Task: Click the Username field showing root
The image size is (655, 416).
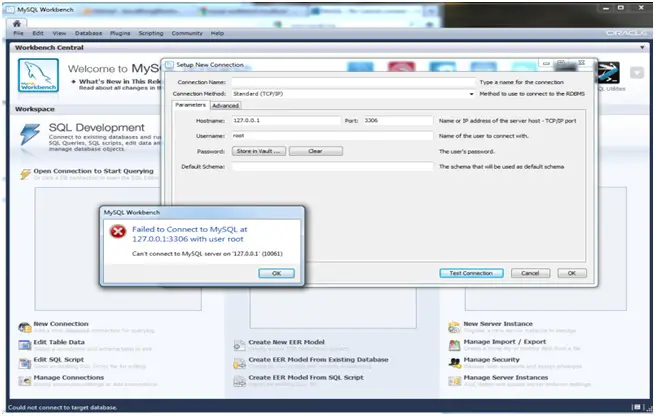Action: (333, 136)
